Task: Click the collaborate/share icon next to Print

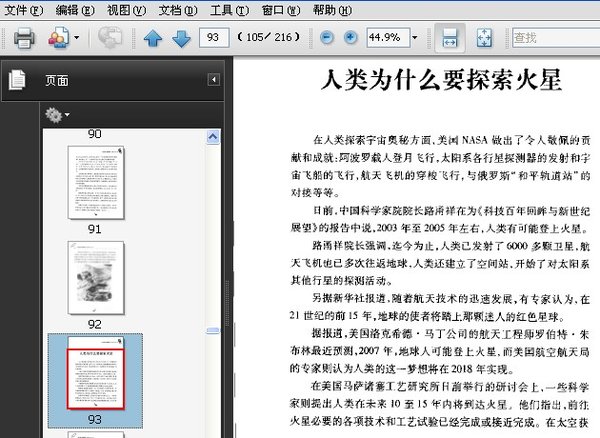Action: [x=57, y=38]
